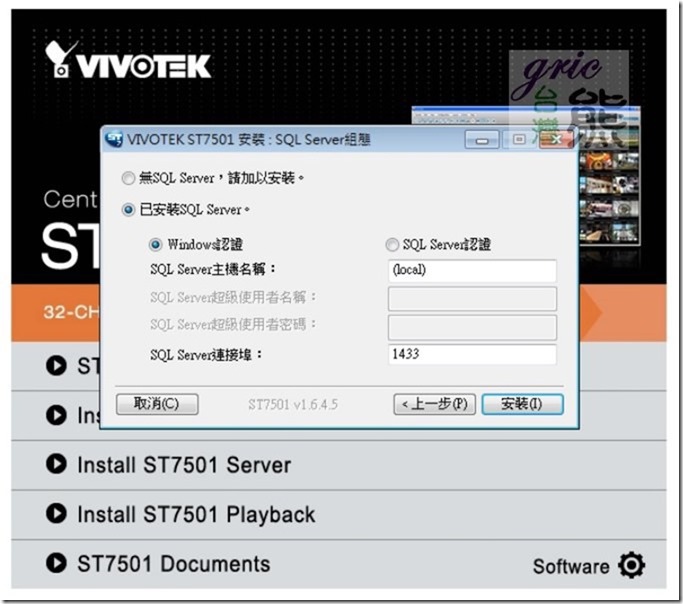Minimize the VIVOTEK ST7501 install dialog

[x=482, y=140]
